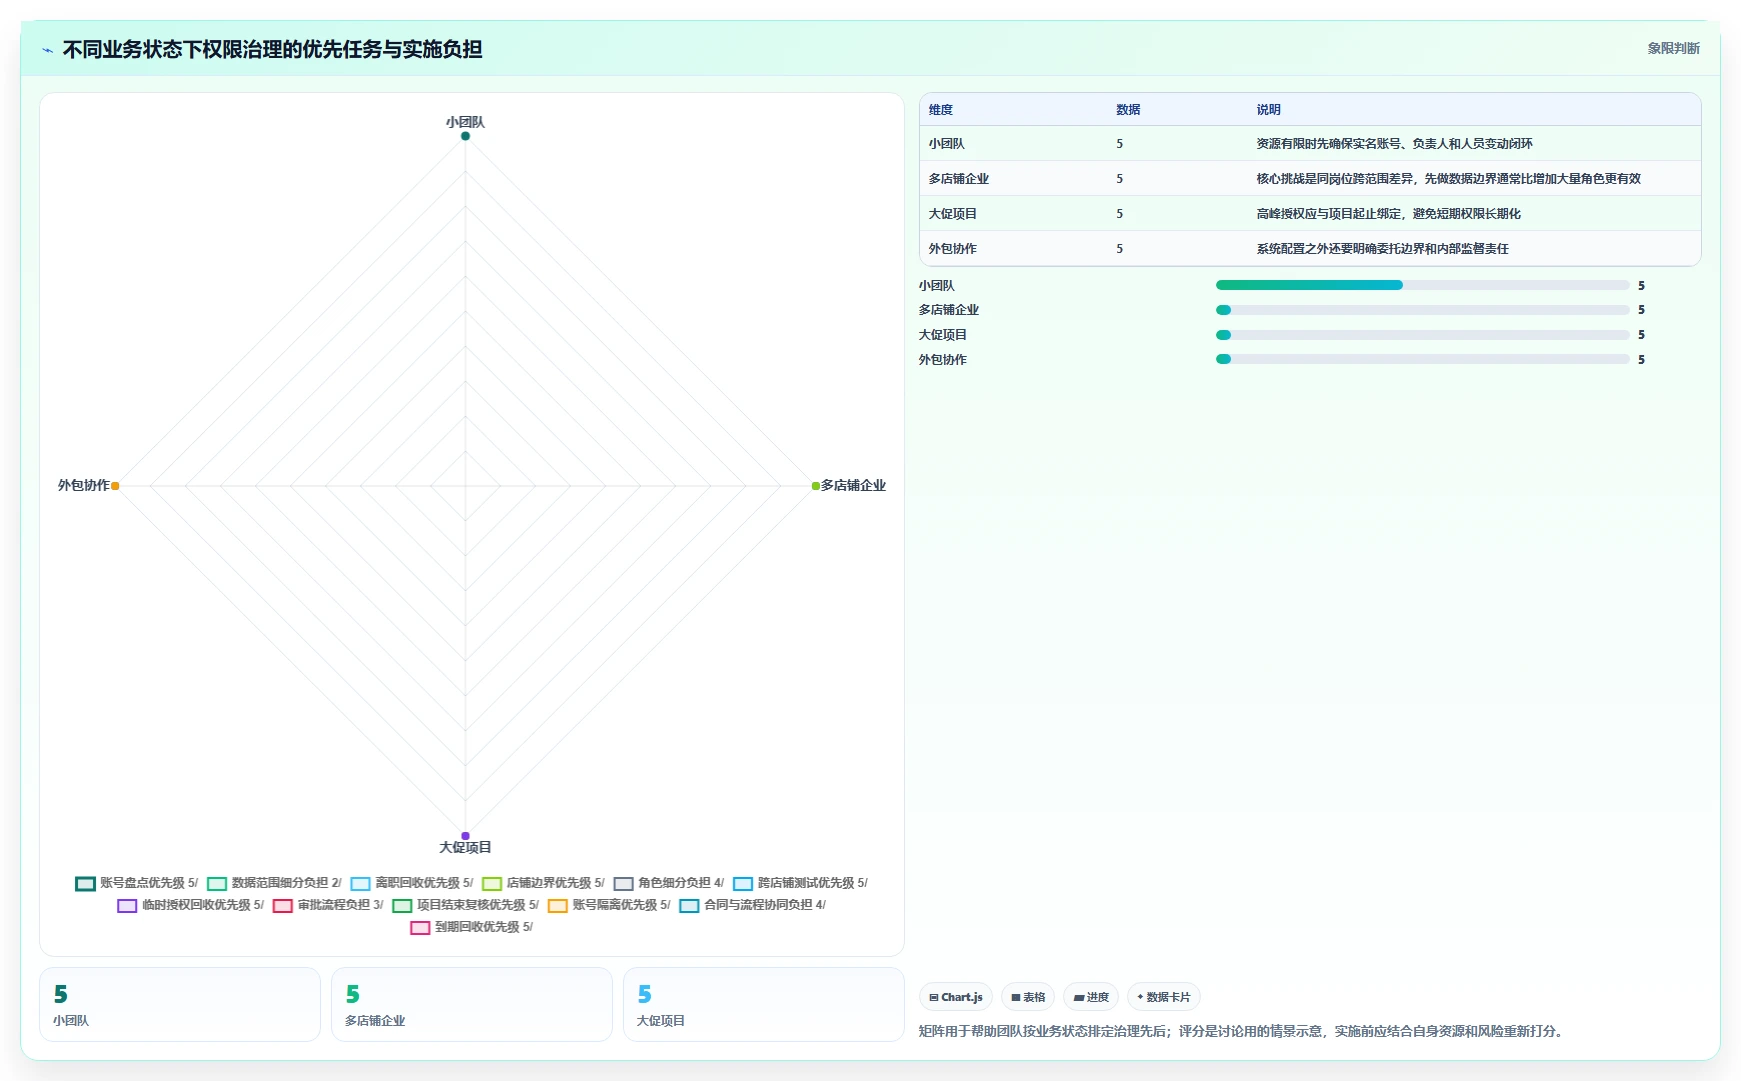Image resolution: width=1741 pixels, height=1081 pixels.
Task: Click the 小团队 label in the progress list
Action: [x=936, y=286]
